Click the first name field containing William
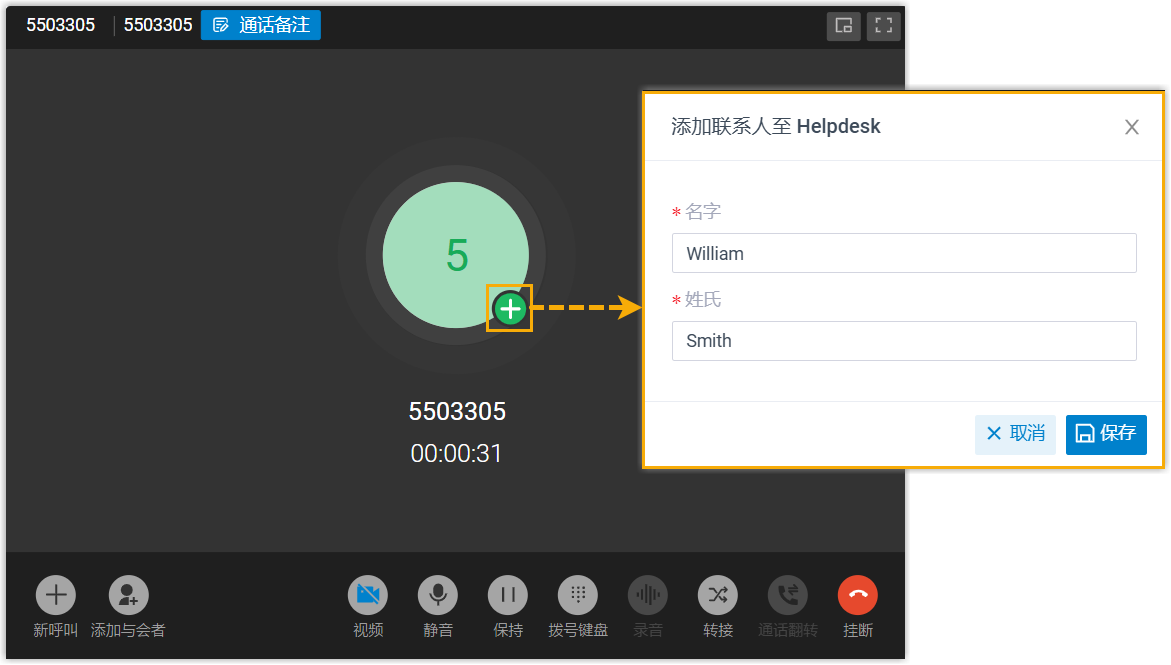The height and width of the screenshot is (665, 1171). point(904,253)
